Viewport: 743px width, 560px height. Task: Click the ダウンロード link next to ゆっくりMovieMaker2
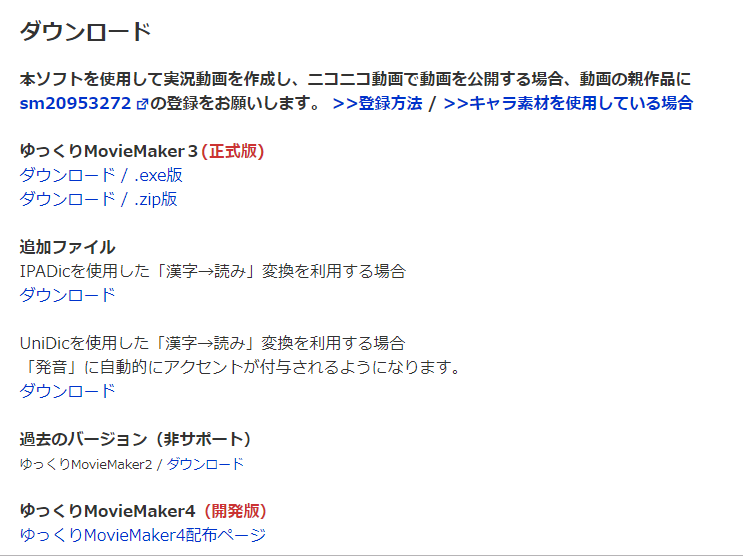click(x=205, y=464)
